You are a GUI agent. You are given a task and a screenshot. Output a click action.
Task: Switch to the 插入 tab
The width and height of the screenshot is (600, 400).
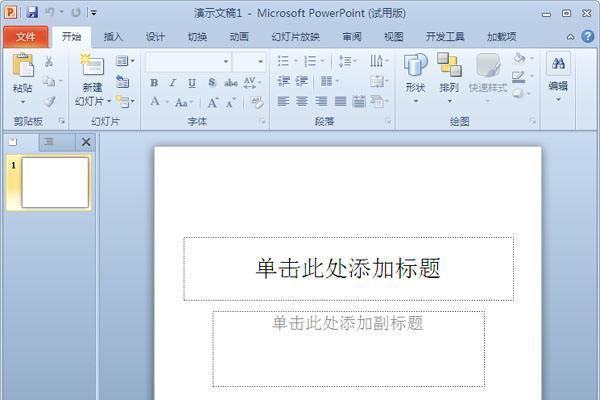(x=113, y=37)
